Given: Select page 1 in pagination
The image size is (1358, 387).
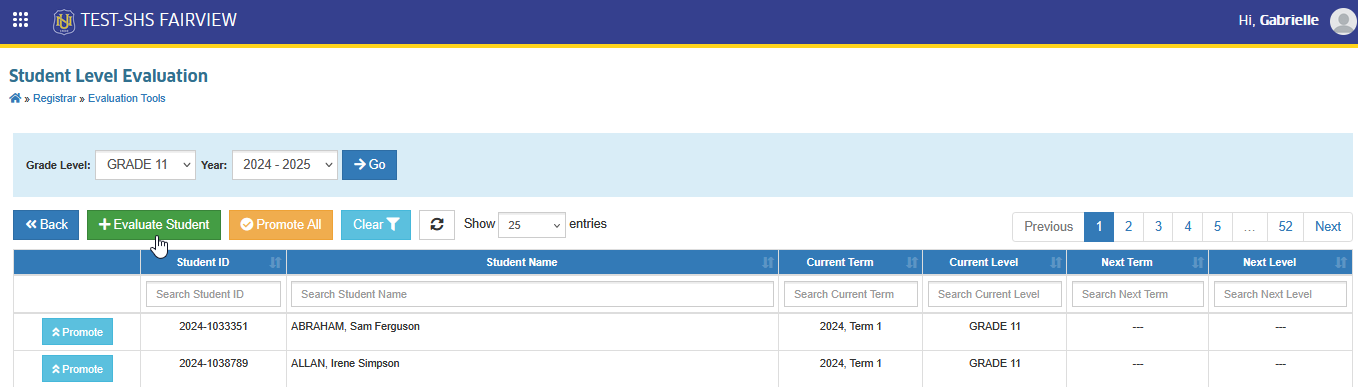Looking at the screenshot, I should pyautogui.click(x=1099, y=227).
